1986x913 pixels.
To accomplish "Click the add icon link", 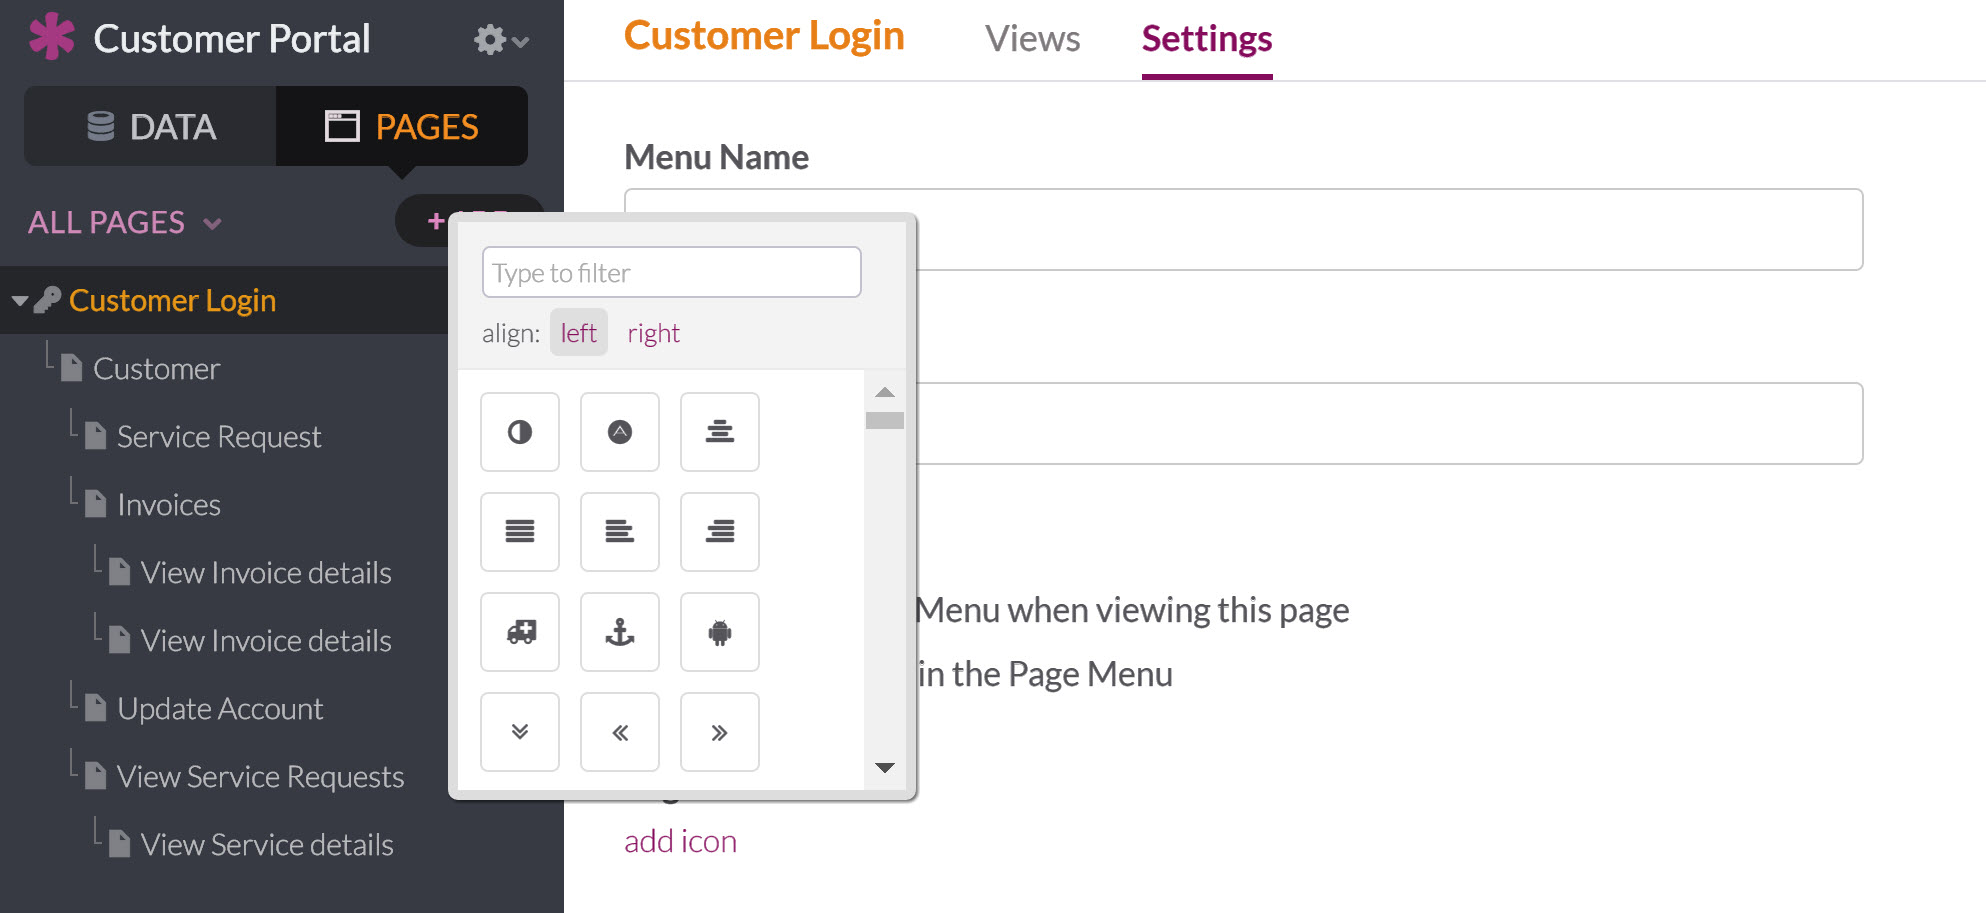I will [x=680, y=841].
